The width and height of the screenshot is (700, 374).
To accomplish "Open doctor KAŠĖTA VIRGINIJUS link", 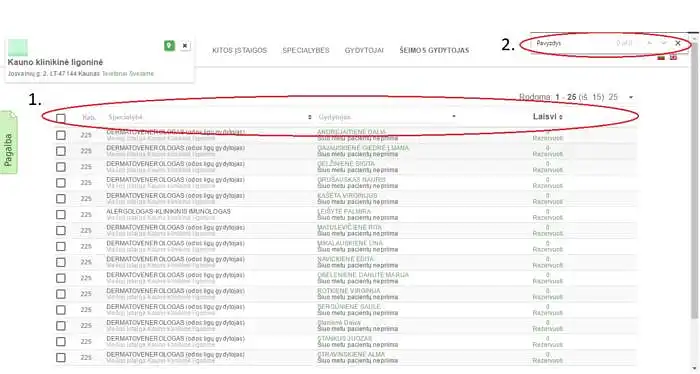I will [x=347, y=195].
